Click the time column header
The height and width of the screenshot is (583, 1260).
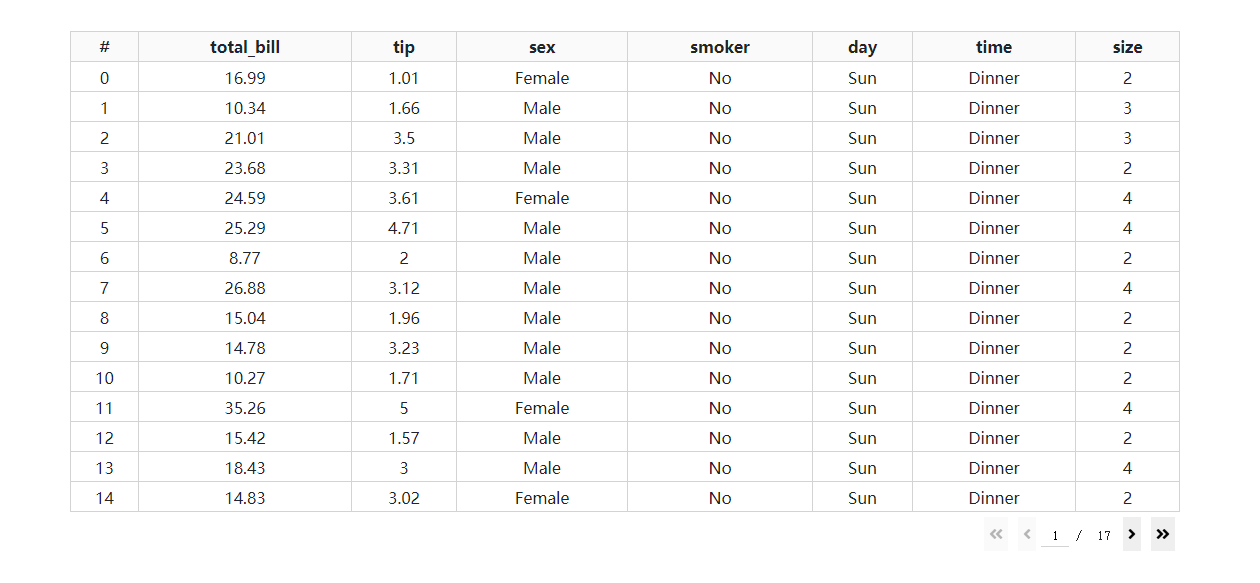coord(994,47)
